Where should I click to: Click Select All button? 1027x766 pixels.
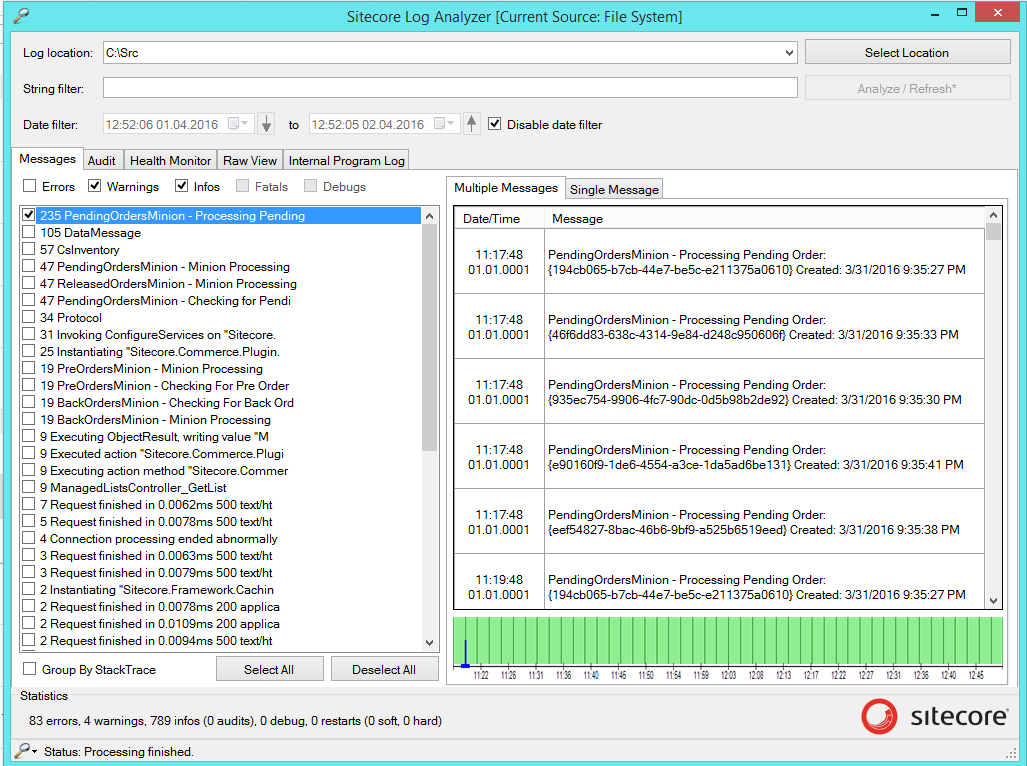[269, 669]
